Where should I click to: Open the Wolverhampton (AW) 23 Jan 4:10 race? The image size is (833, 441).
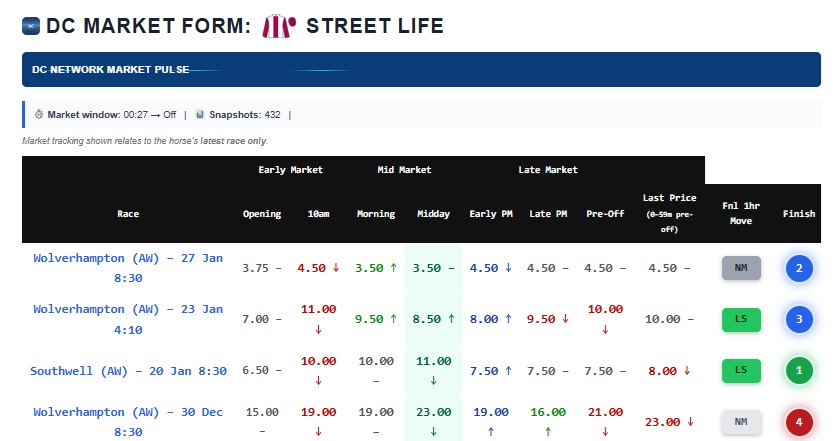pyautogui.click(x=128, y=318)
